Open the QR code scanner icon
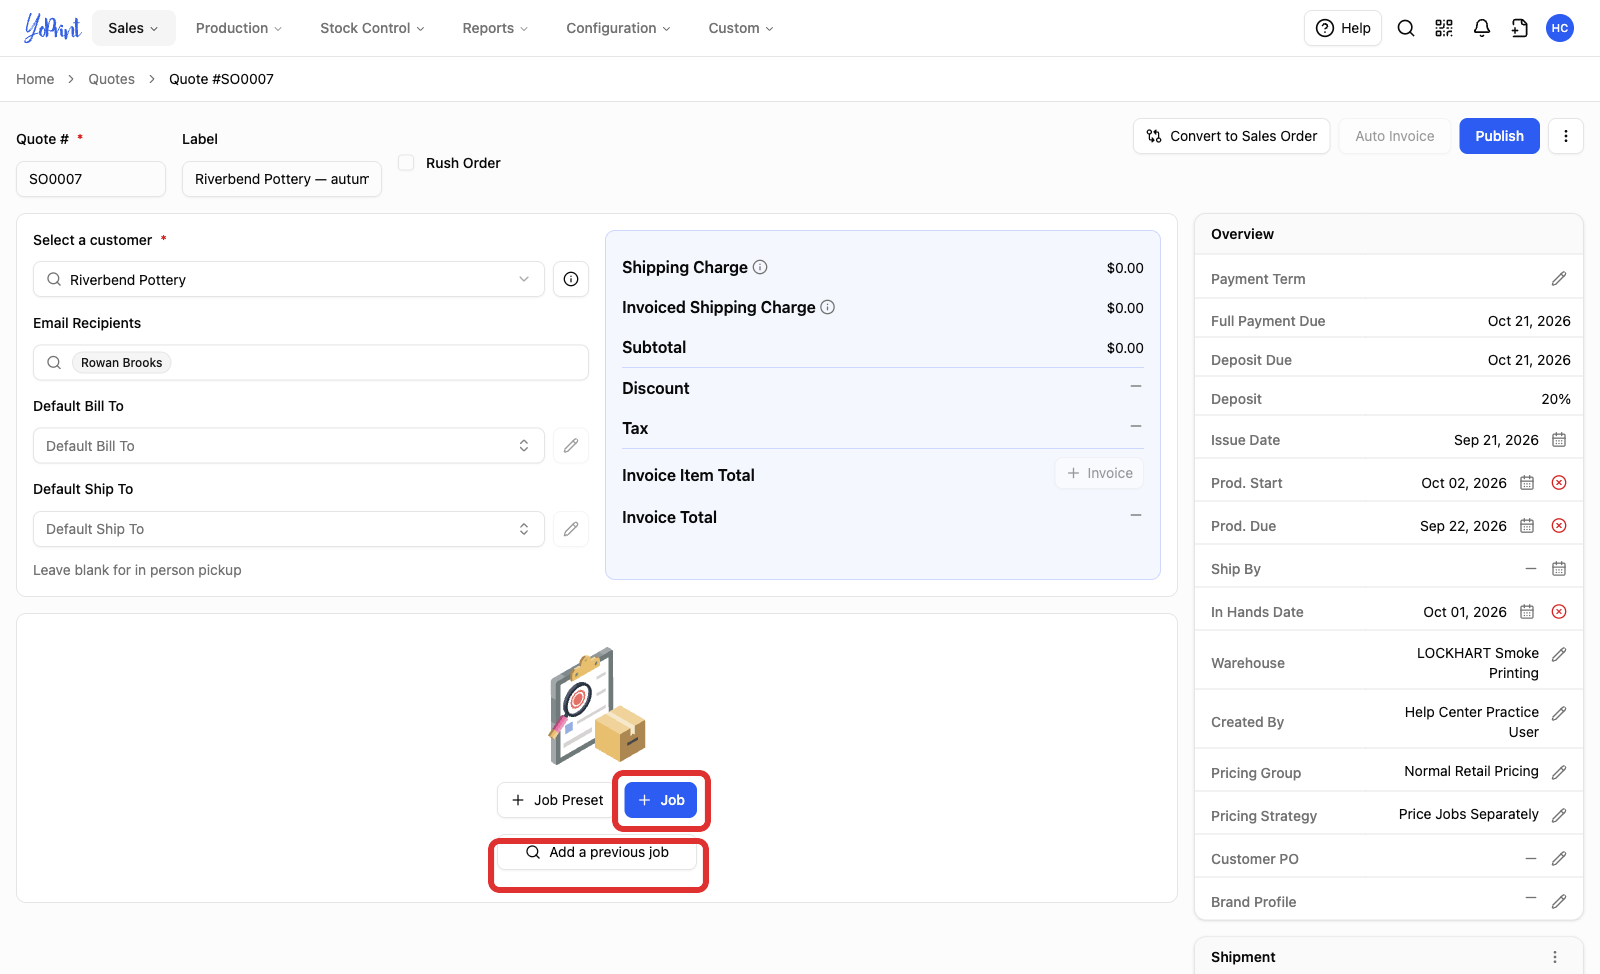 pyautogui.click(x=1444, y=28)
